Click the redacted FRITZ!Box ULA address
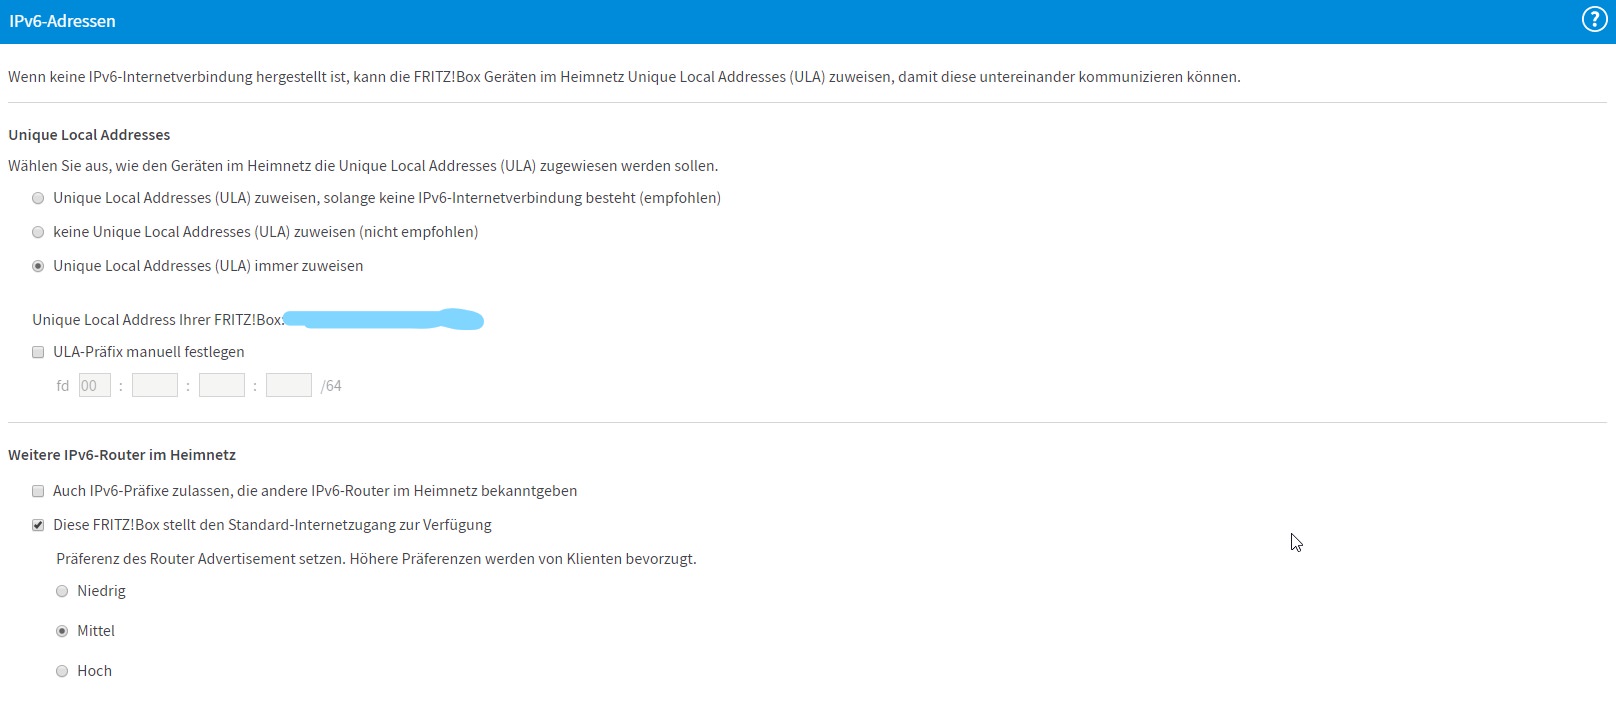The width and height of the screenshot is (1616, 702). pos(383,320)
